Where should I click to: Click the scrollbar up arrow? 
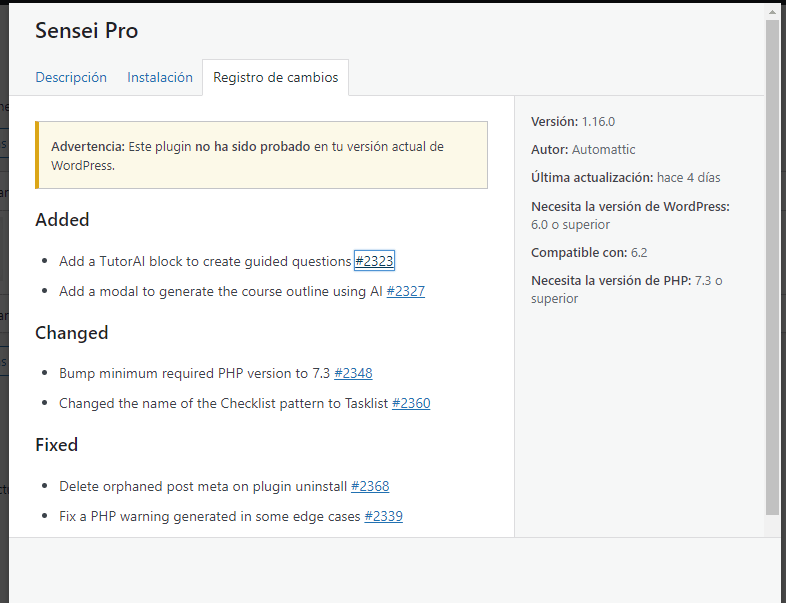772,11
